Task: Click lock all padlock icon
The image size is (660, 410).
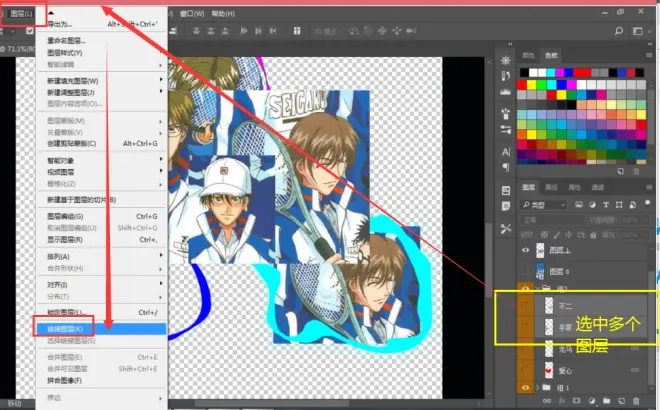Action: pos(593,235)
